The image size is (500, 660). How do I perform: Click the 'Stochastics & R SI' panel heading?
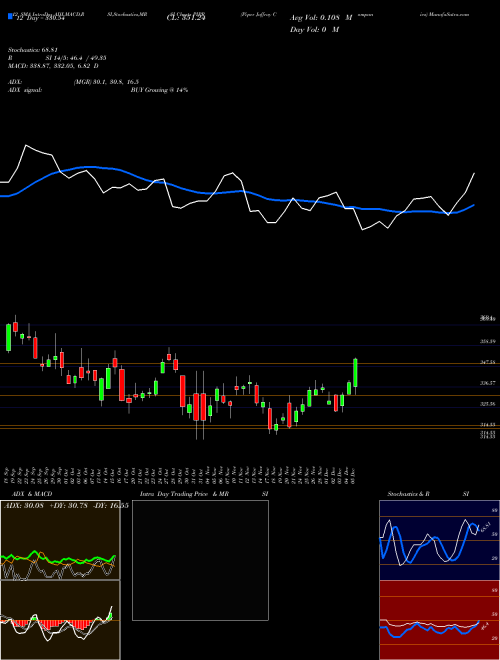coord(428,494)
